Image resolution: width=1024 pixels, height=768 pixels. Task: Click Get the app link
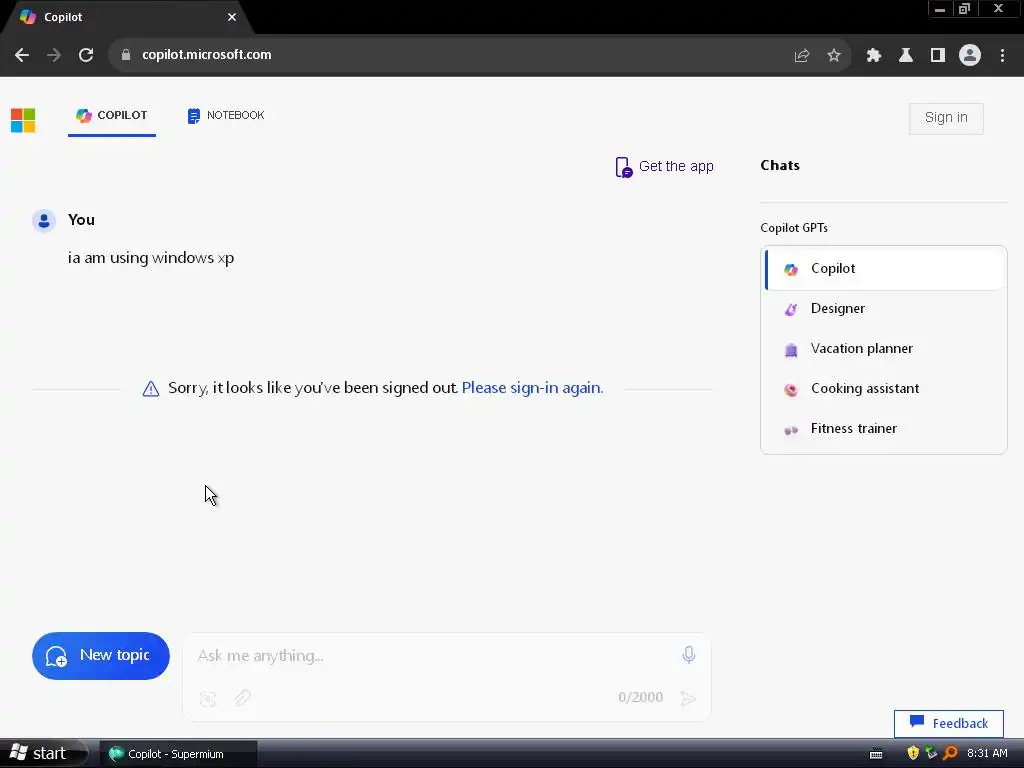coord(664,167)
